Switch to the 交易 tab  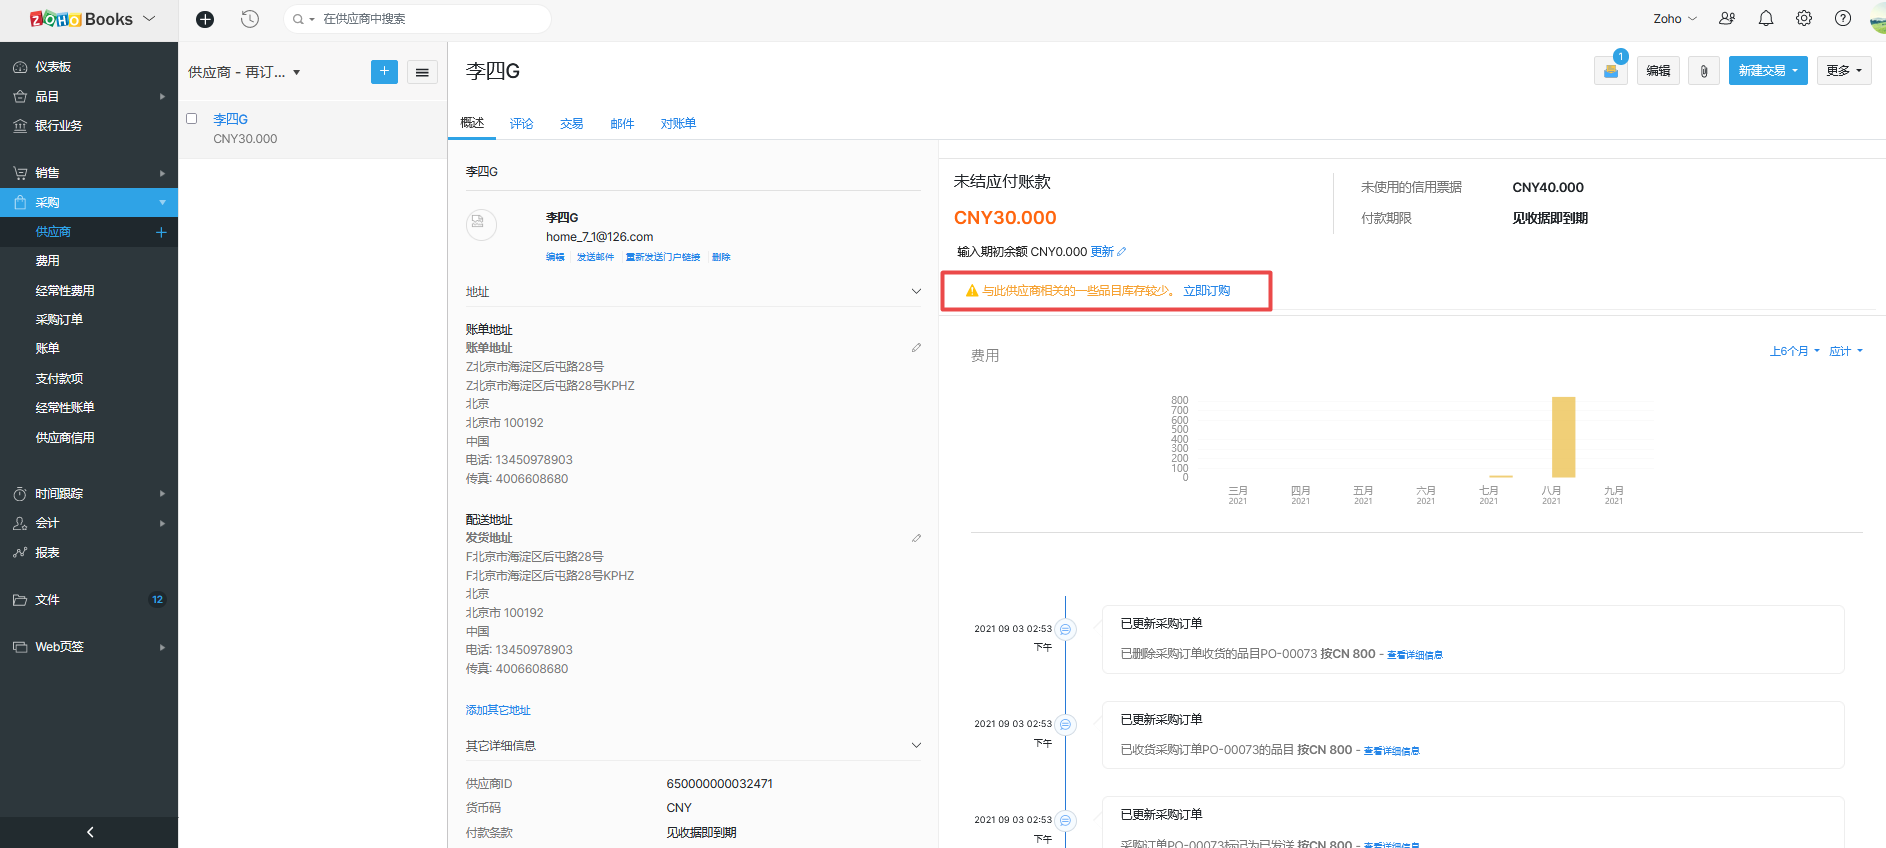571,124
